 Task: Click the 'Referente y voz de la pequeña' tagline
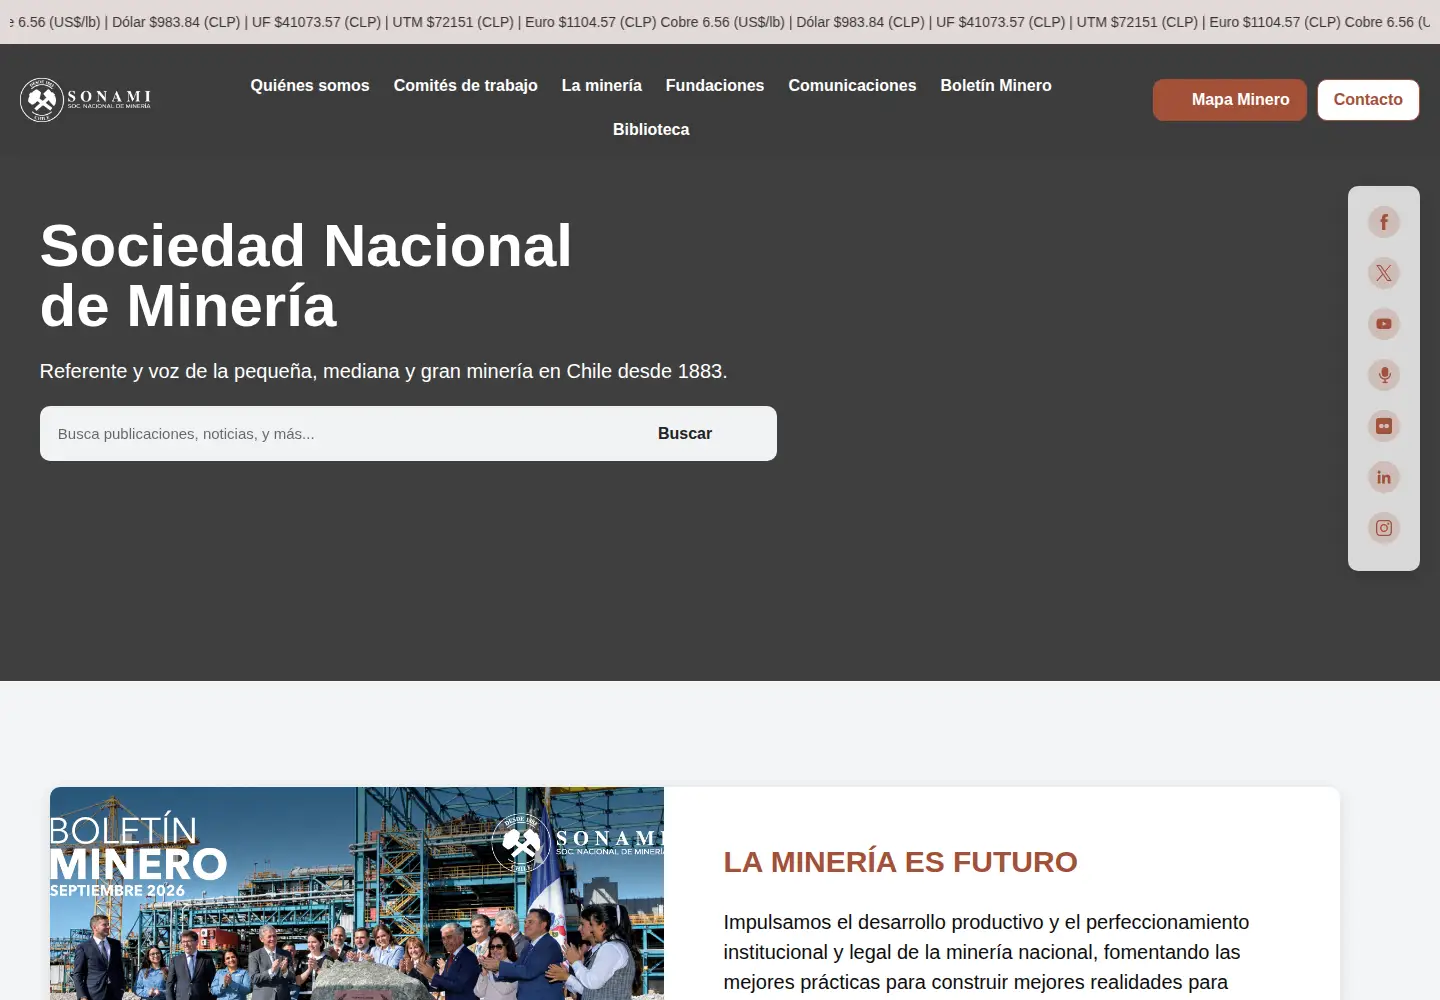(x=383, y=371)
